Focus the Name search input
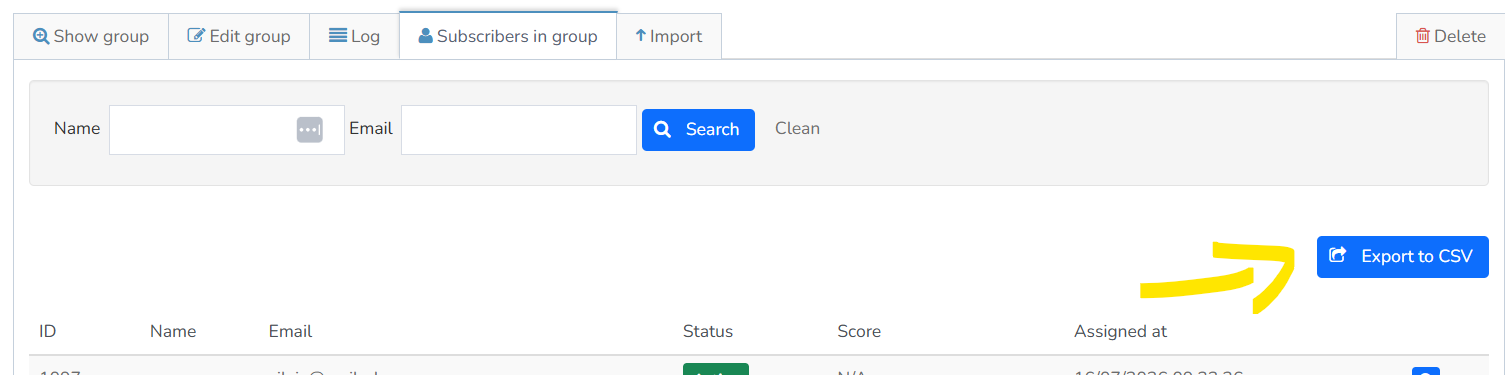Image resolution: width=1505 pixels, height=375 pixels. tap(227, 130)
